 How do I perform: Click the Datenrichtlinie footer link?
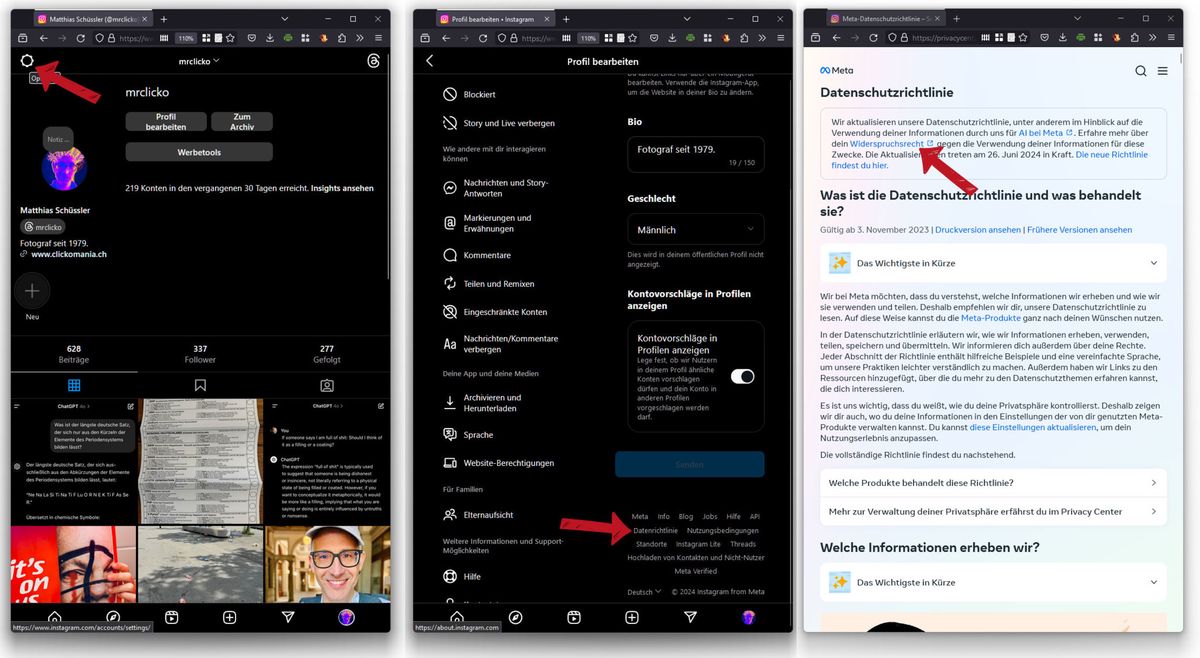655,530
